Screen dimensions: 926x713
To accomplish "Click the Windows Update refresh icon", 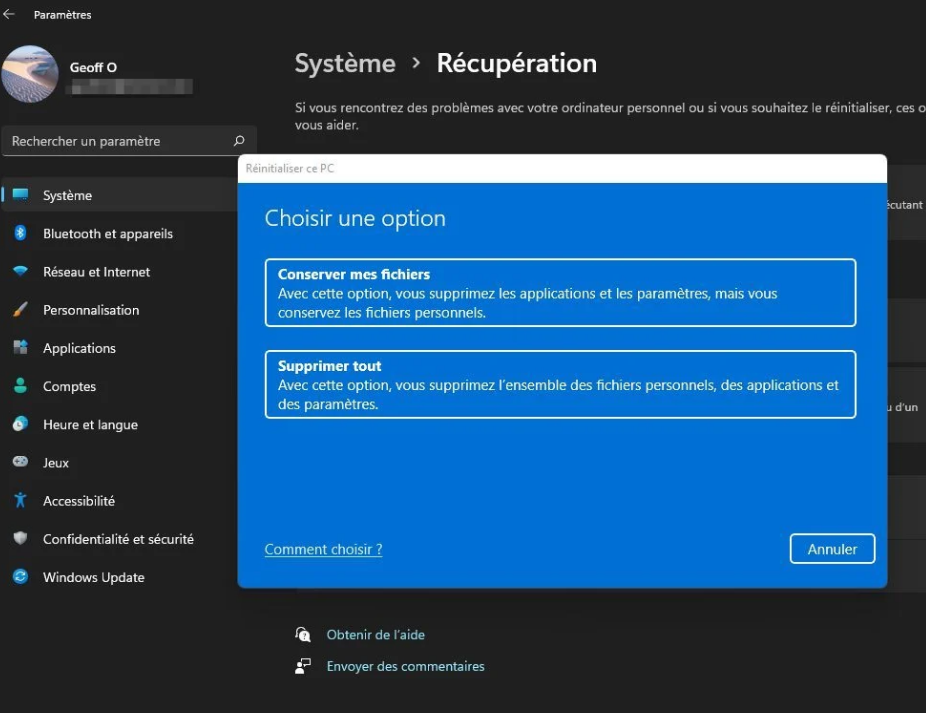I will (20, 577).
